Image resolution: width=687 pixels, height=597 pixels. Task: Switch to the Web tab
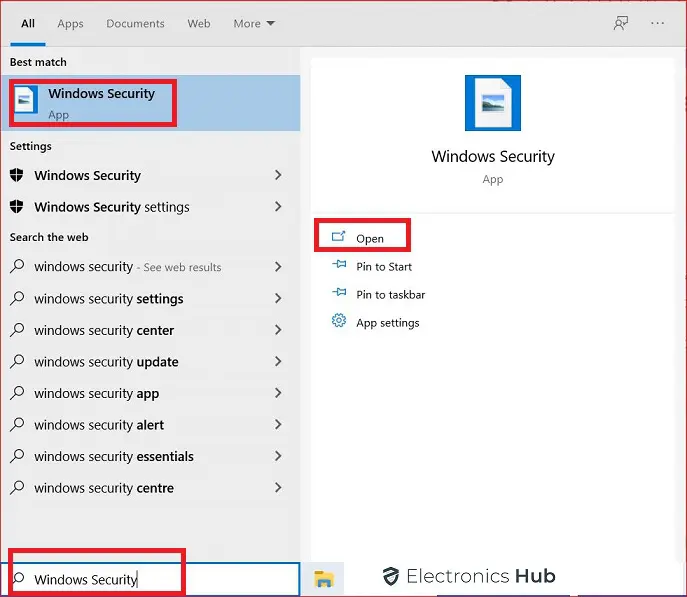[199, 24]
